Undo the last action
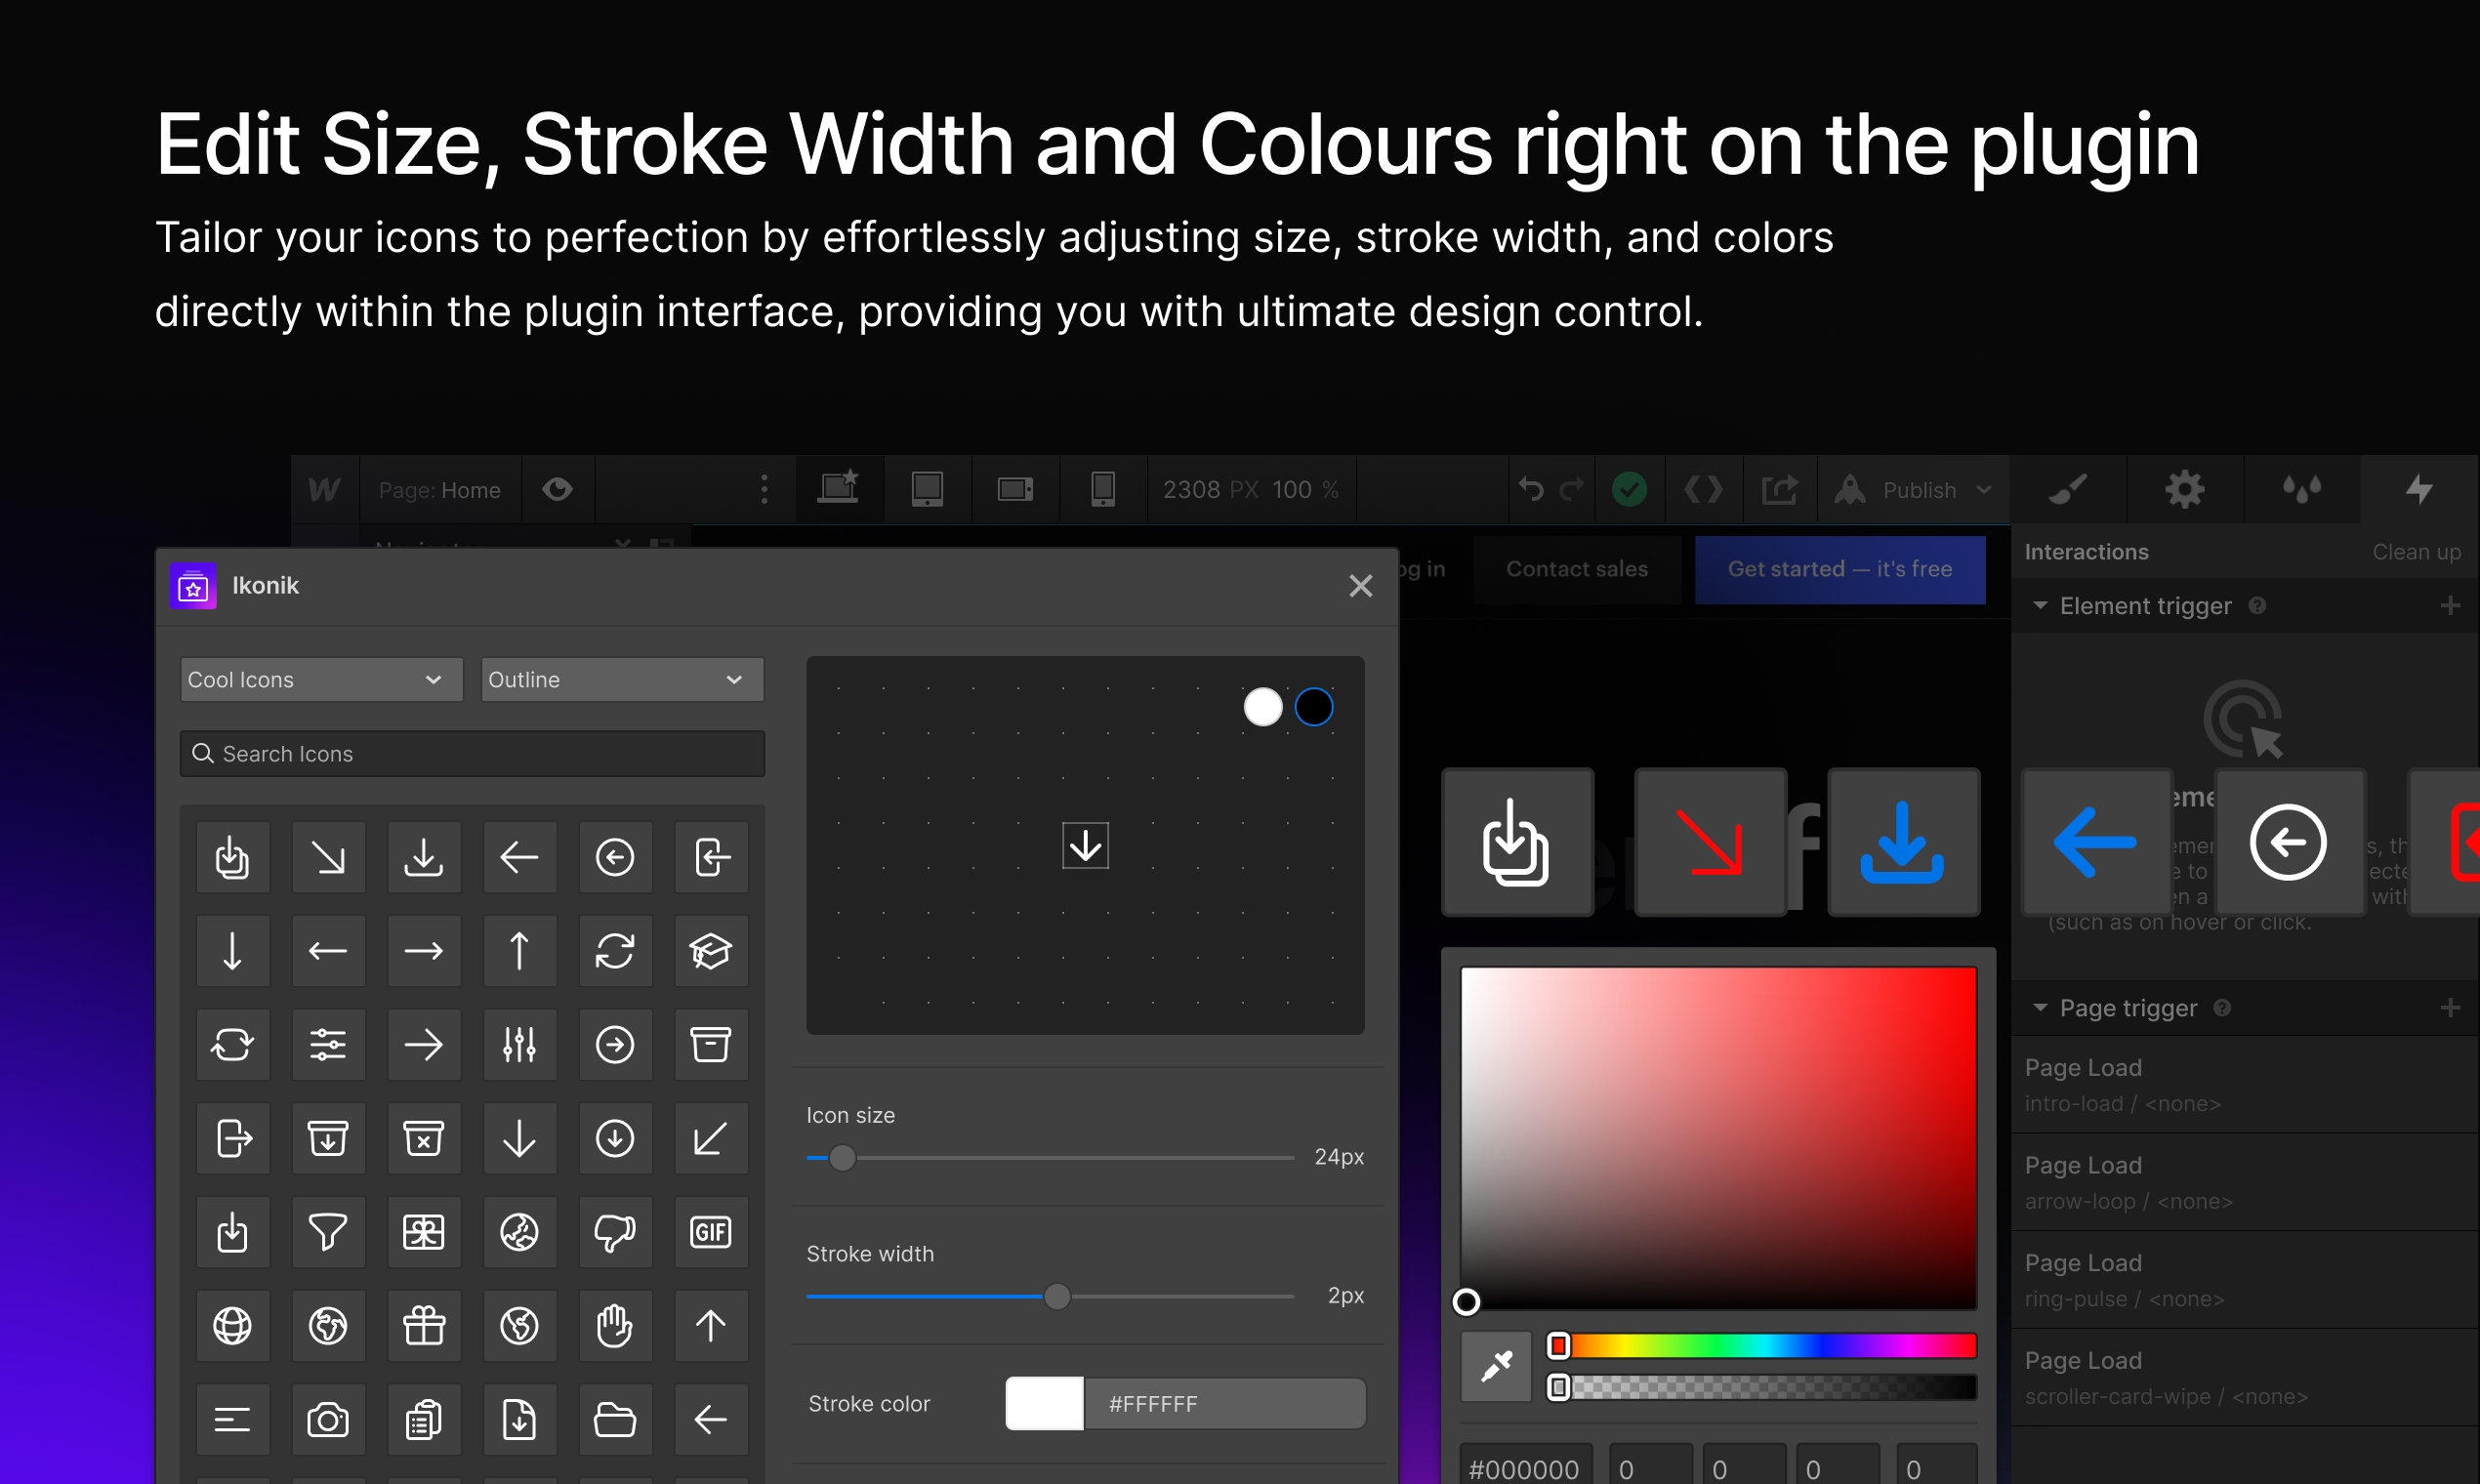 [1531, 489]
